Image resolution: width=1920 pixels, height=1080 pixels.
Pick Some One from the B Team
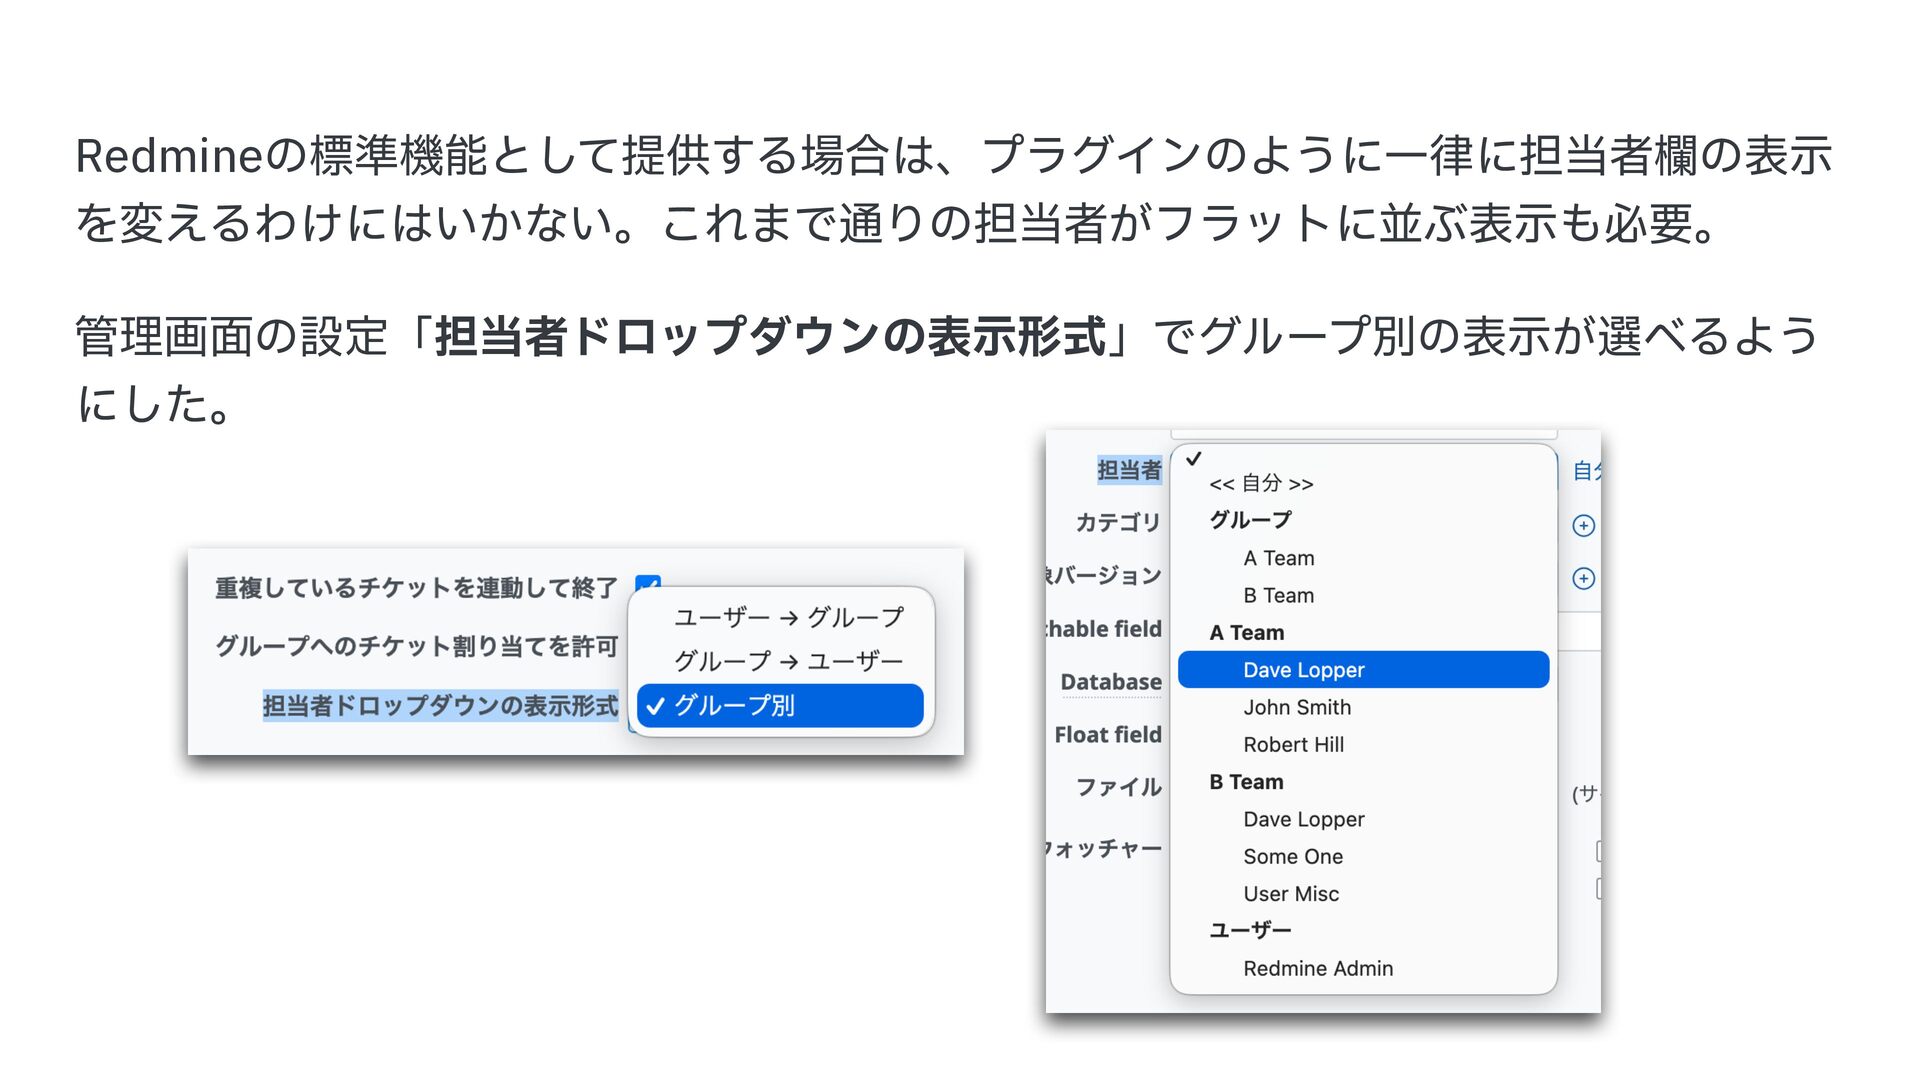pyautogui.click(x=1293, y=857)
